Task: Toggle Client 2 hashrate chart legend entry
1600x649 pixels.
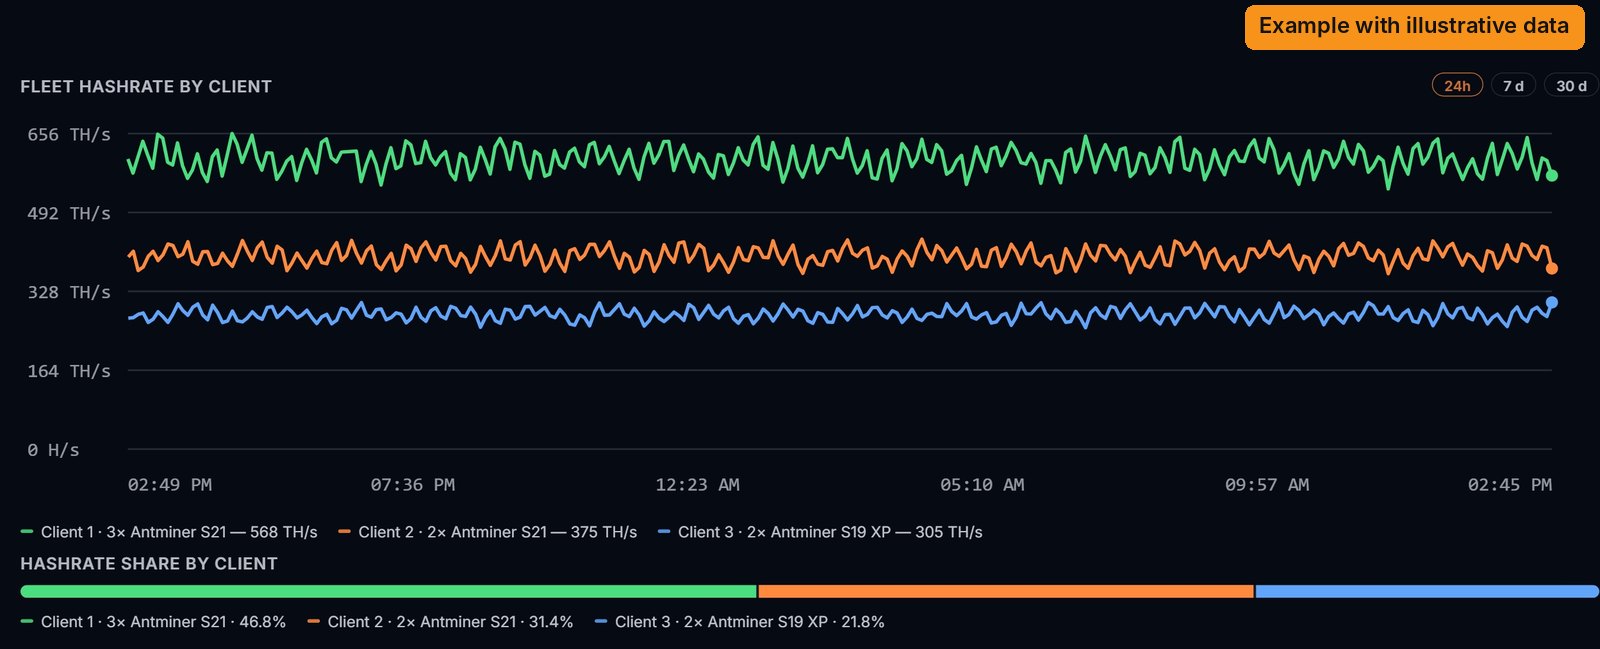Action: tap(487, 532)
